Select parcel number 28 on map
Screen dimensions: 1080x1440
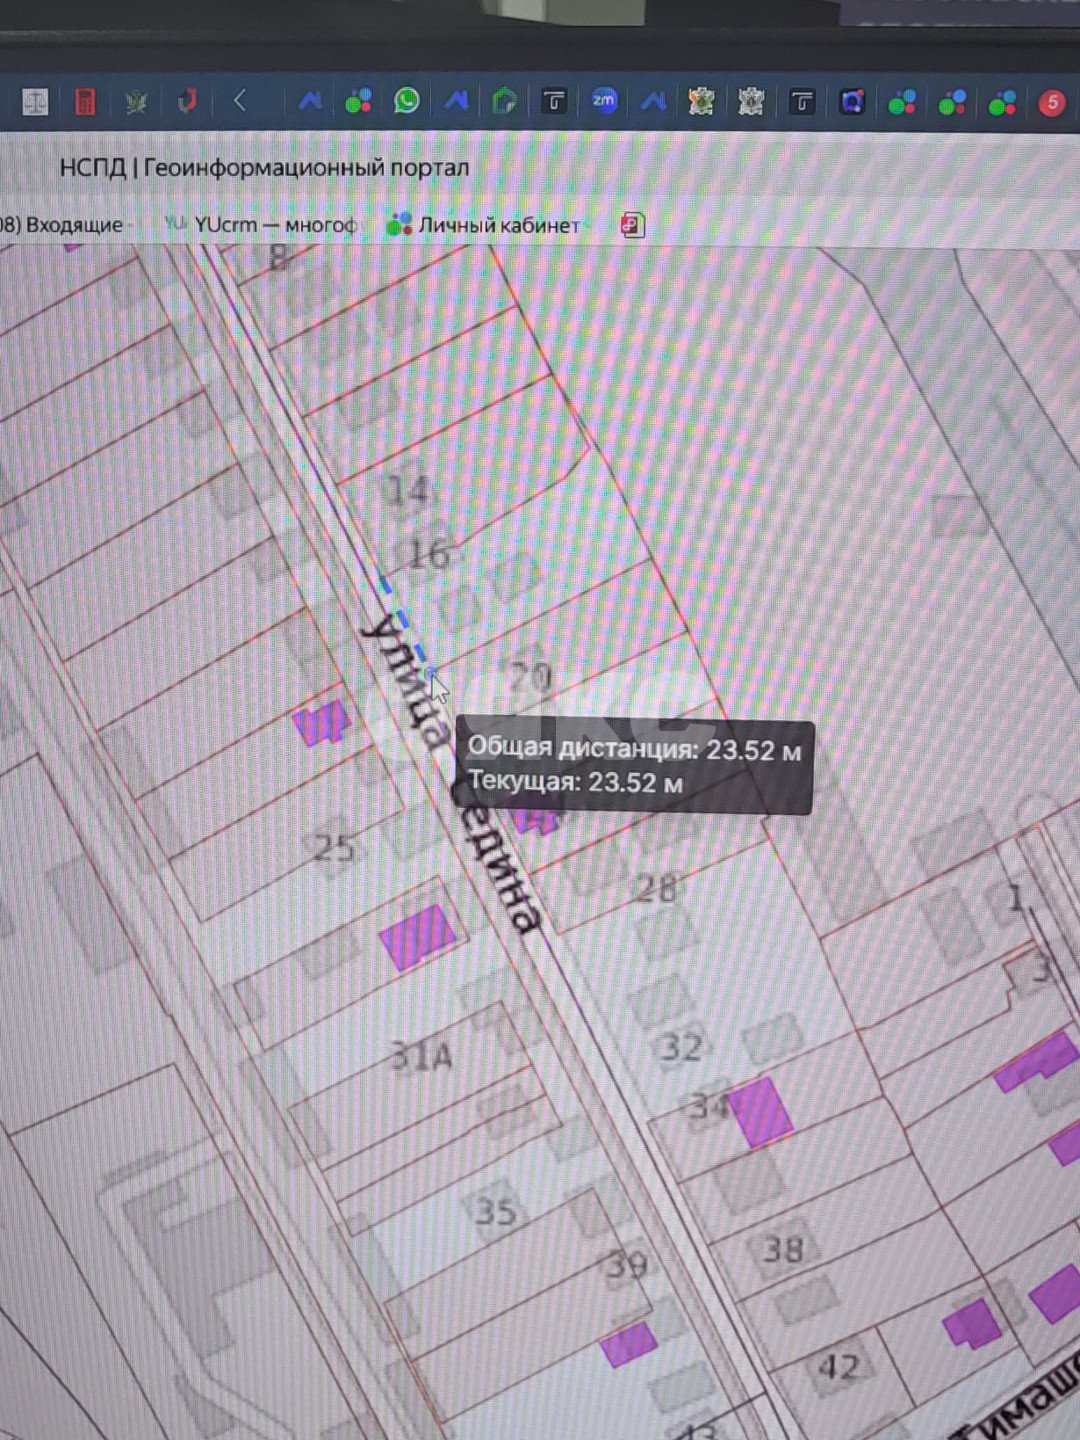click(656, 887)
